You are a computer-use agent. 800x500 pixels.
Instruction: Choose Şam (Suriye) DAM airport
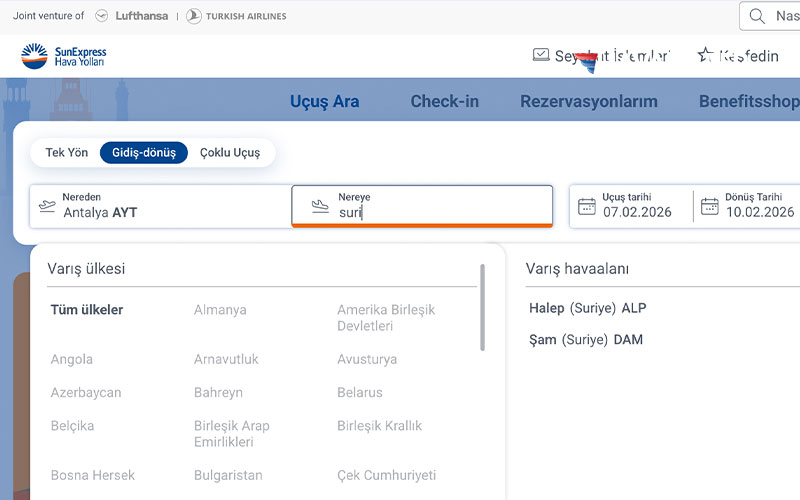[x=586, y=340]
